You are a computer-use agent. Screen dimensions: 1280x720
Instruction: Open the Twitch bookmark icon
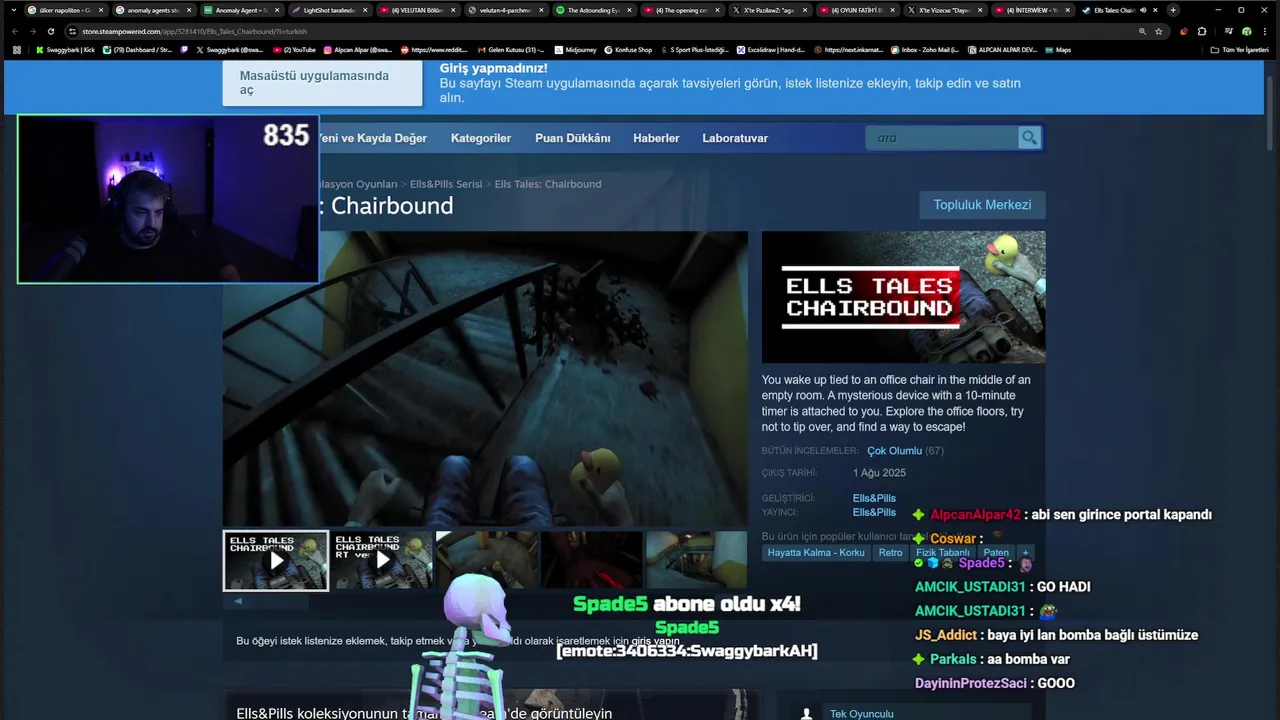[x=184, y=49]
